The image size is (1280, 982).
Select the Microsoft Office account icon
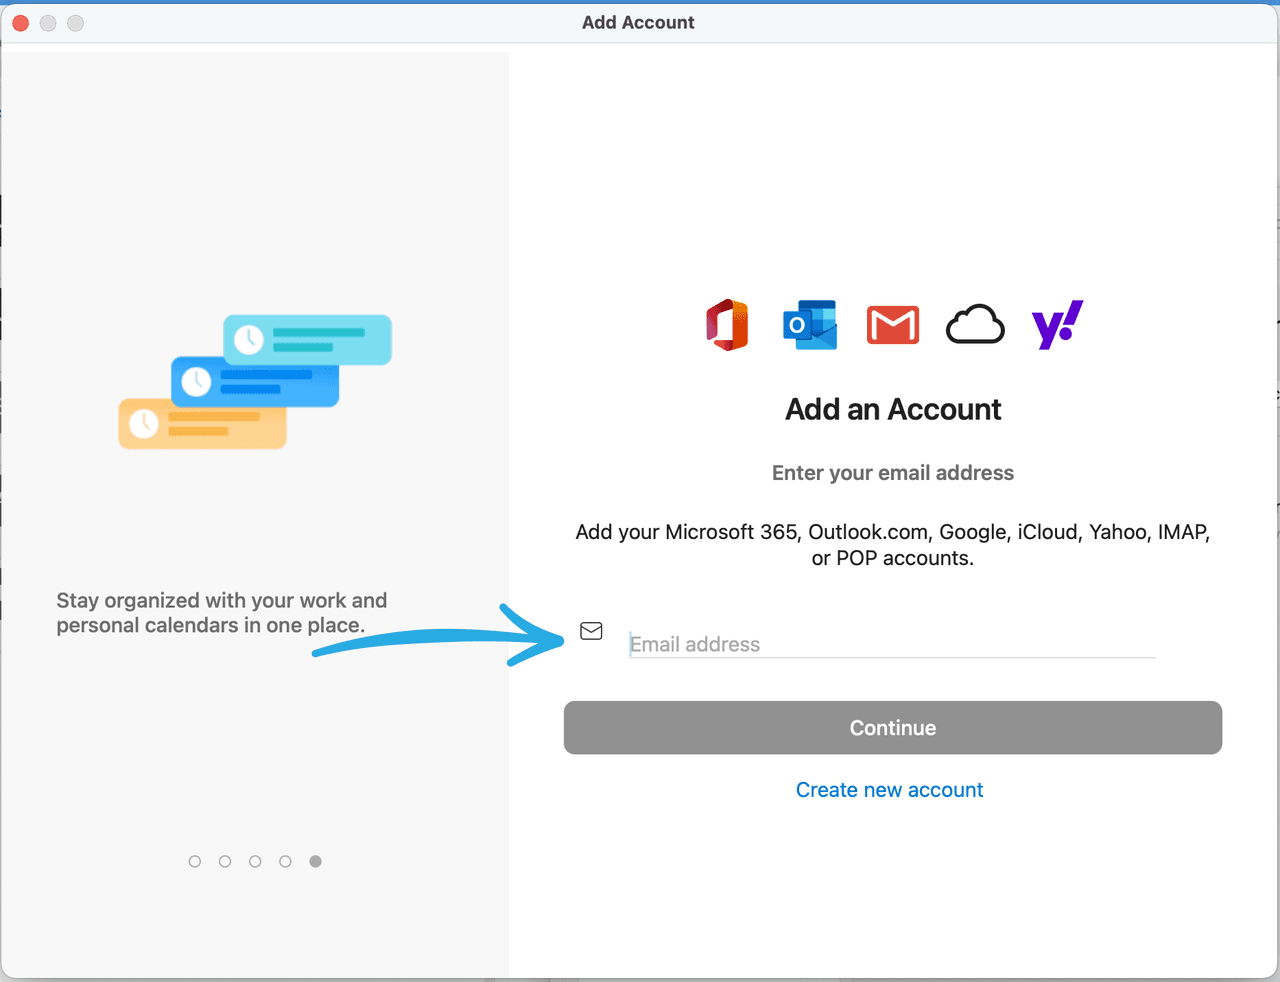pyautogui.click(x=727, y=324)
